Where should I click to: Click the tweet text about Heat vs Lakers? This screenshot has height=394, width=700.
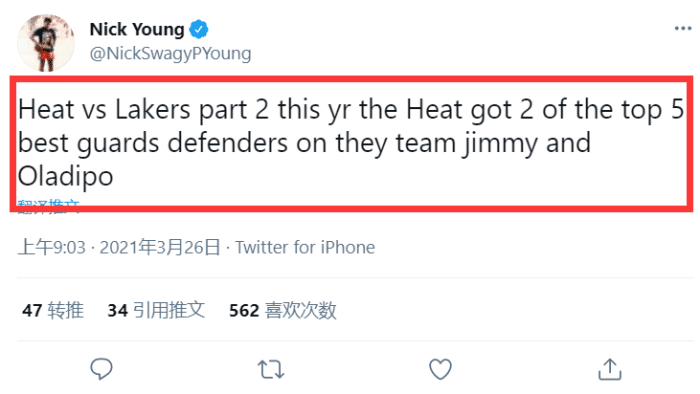click(350, 143)
